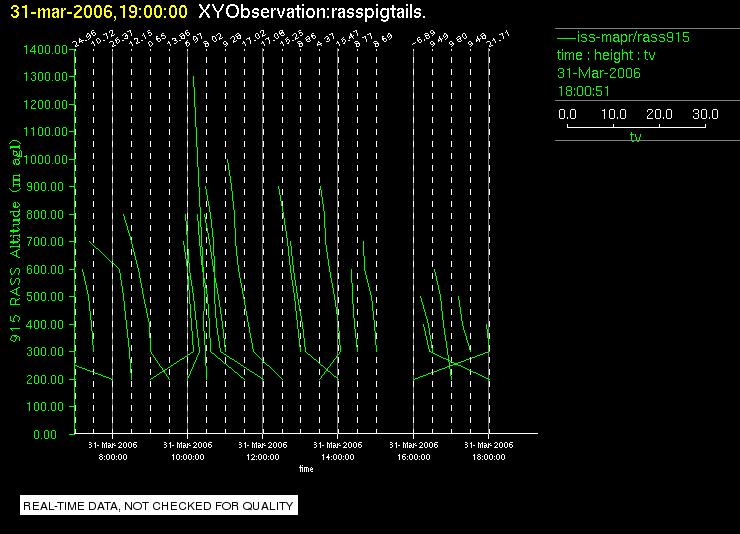Click the yellow timestamp 31-mar-2006,19:00:00
This screenshot has height=534, width=740.
click(99, 12)
